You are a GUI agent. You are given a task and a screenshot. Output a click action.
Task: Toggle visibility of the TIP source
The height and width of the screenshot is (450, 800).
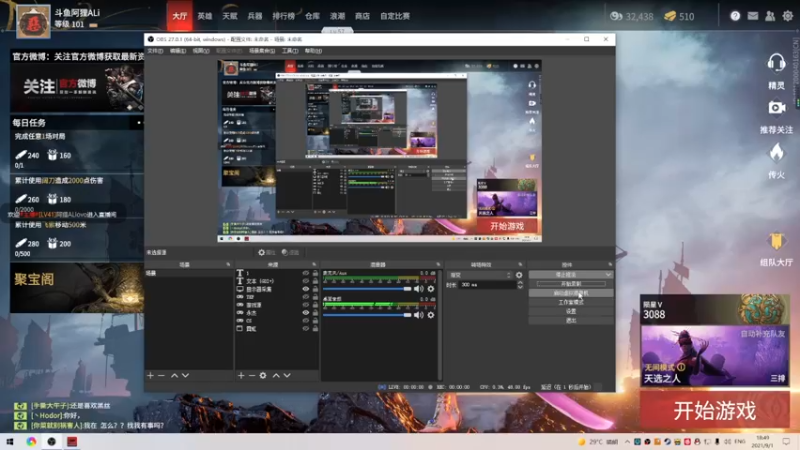point(306,297)
